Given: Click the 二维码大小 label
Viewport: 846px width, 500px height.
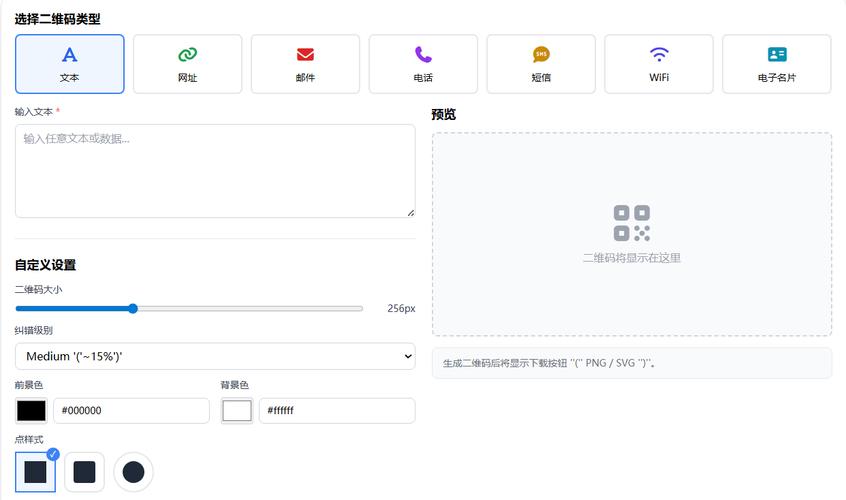Looking at the screenshot, I should [x=38, y=290].
